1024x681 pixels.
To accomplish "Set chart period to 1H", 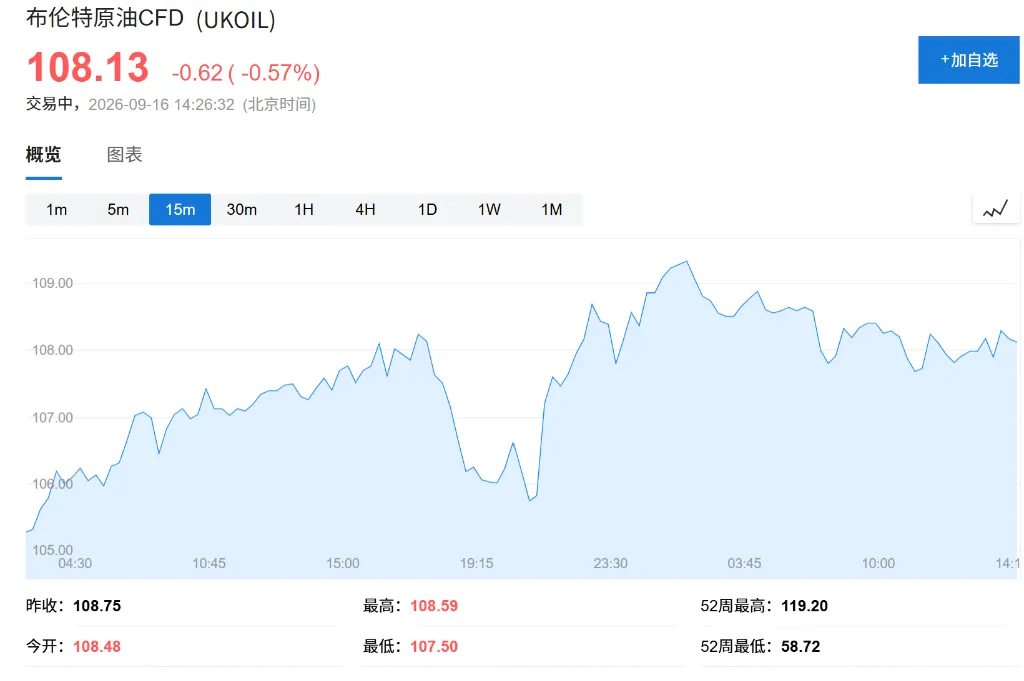I will [x=304, y=210].
